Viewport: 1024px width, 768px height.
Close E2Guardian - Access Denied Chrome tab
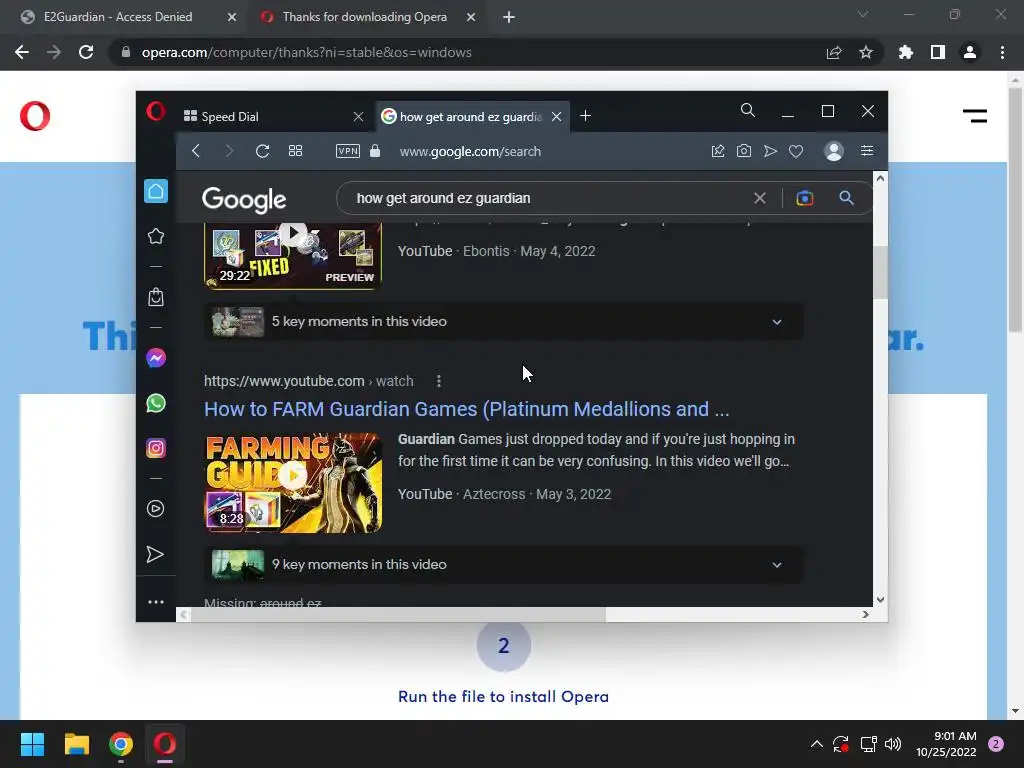[x=232, y=17]
